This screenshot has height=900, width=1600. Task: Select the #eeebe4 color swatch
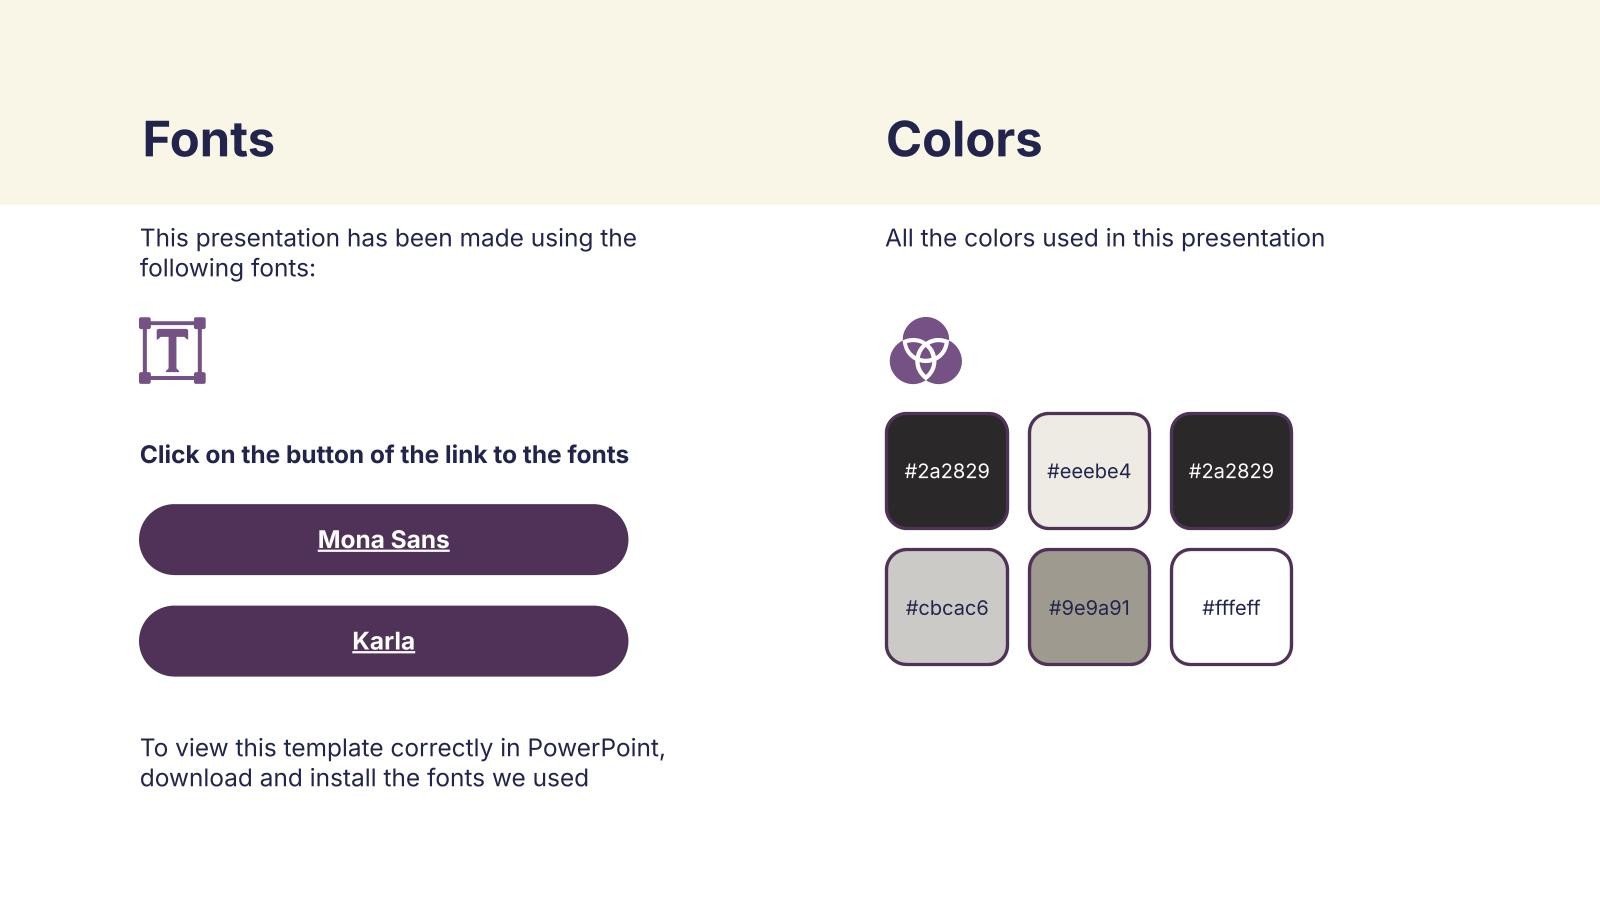(x=1089, y=471)
